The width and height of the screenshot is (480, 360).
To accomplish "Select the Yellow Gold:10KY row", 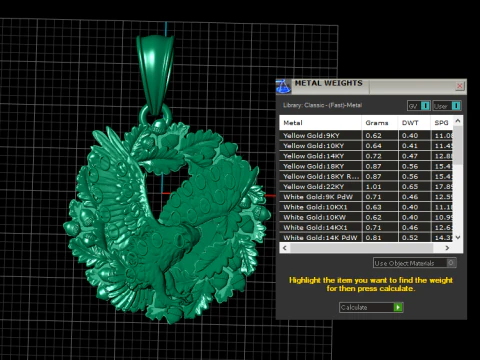I will (366, 146).
